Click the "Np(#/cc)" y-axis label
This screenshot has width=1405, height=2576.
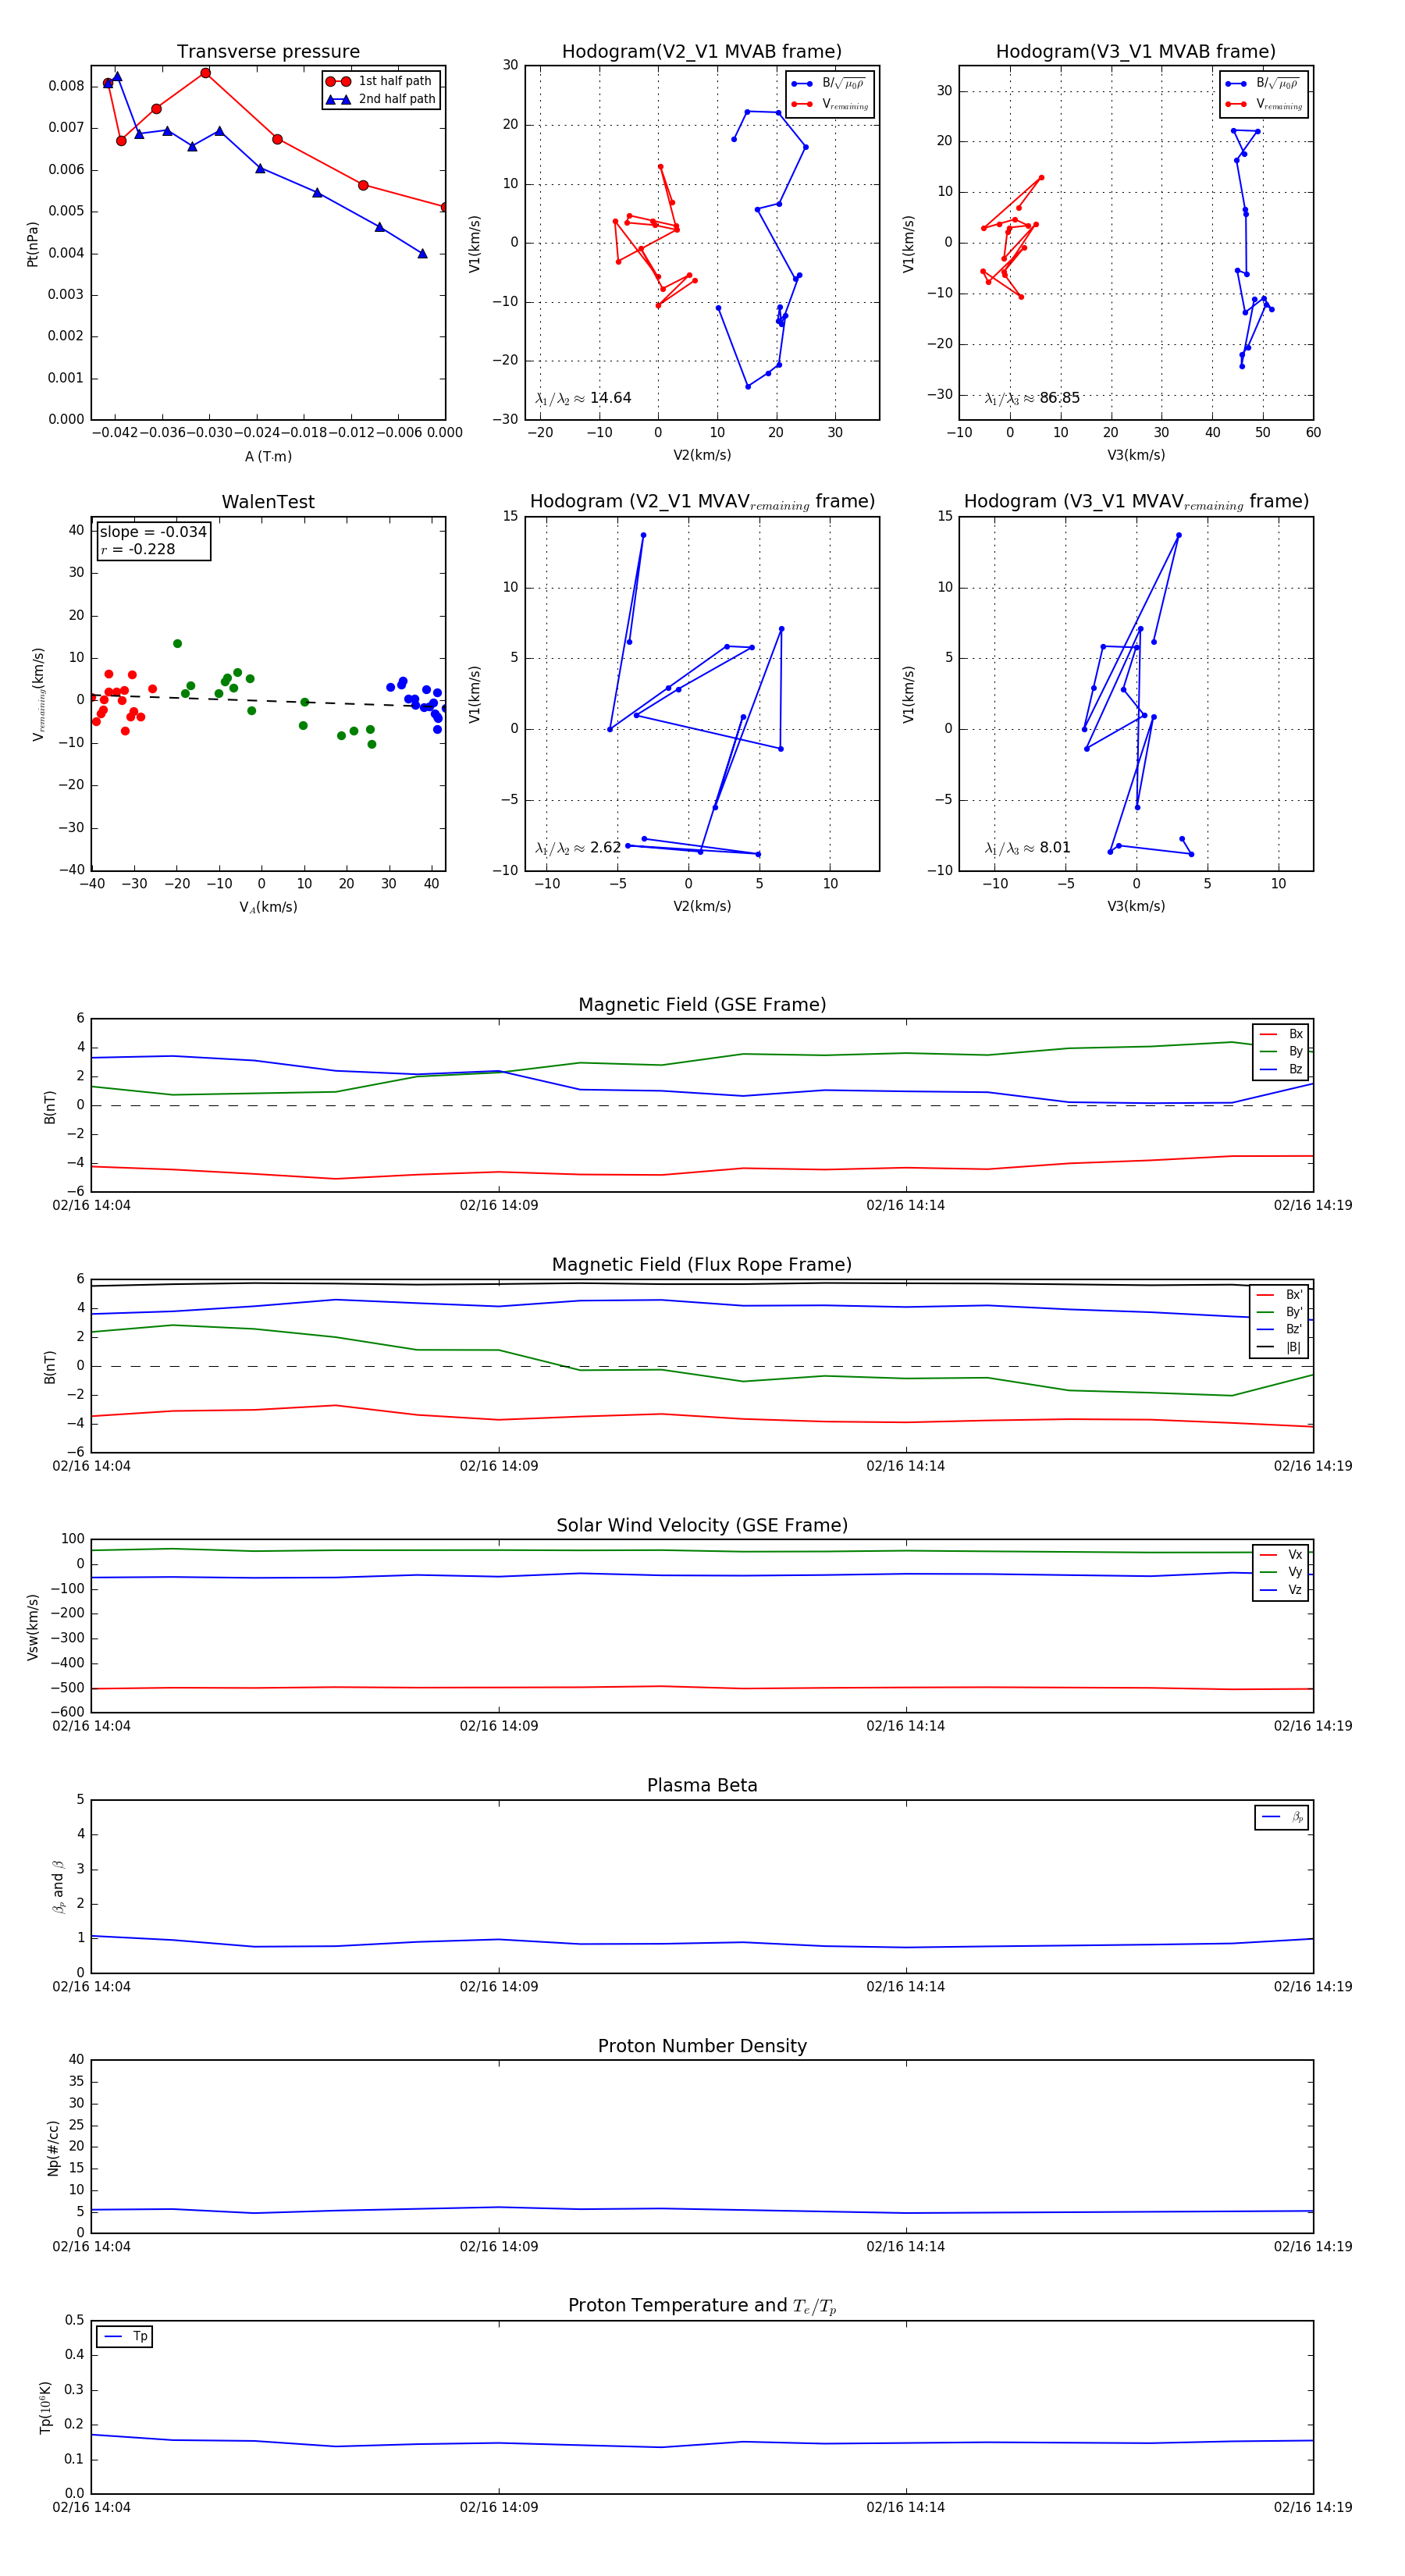[54, 2148]
